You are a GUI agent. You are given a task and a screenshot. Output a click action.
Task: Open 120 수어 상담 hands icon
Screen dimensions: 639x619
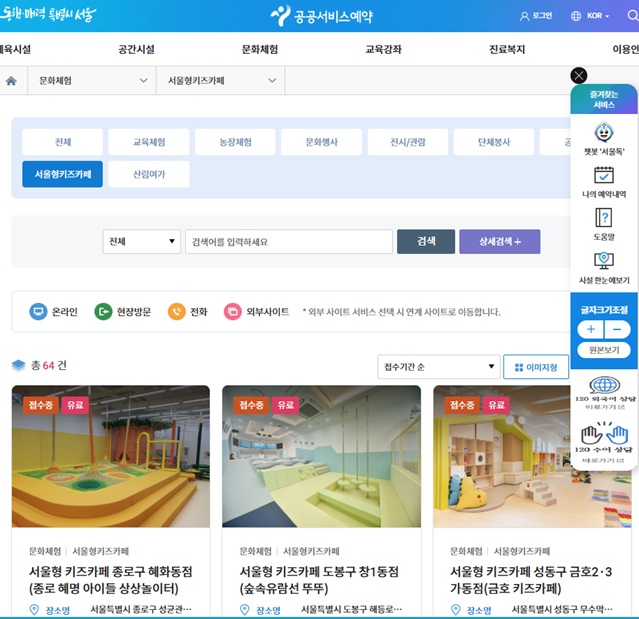coord(605,434)
